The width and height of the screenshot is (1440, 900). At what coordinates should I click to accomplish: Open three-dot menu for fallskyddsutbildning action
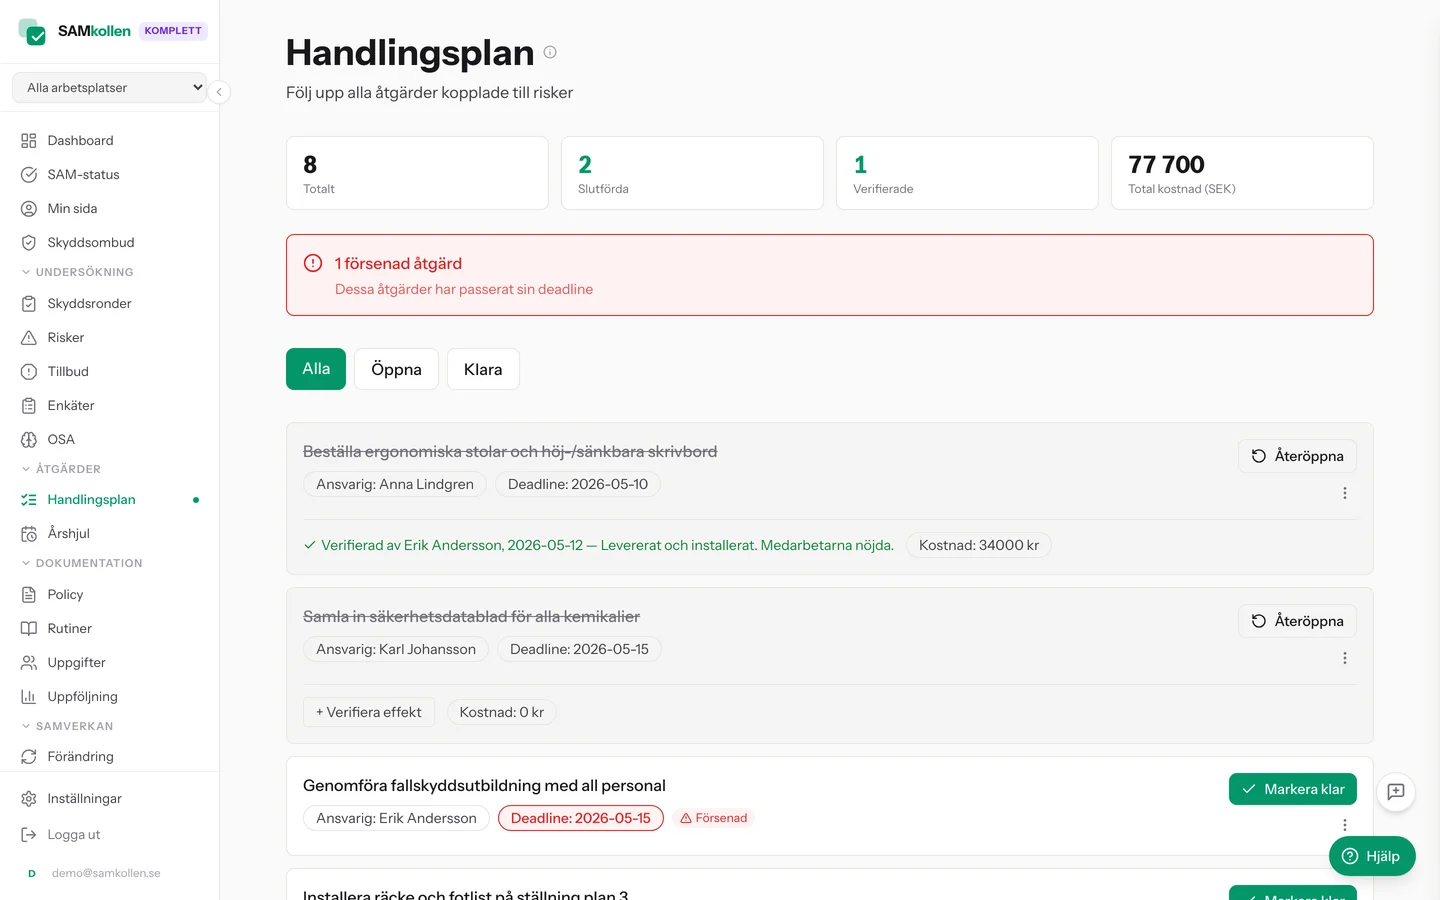click(1345, 825)
